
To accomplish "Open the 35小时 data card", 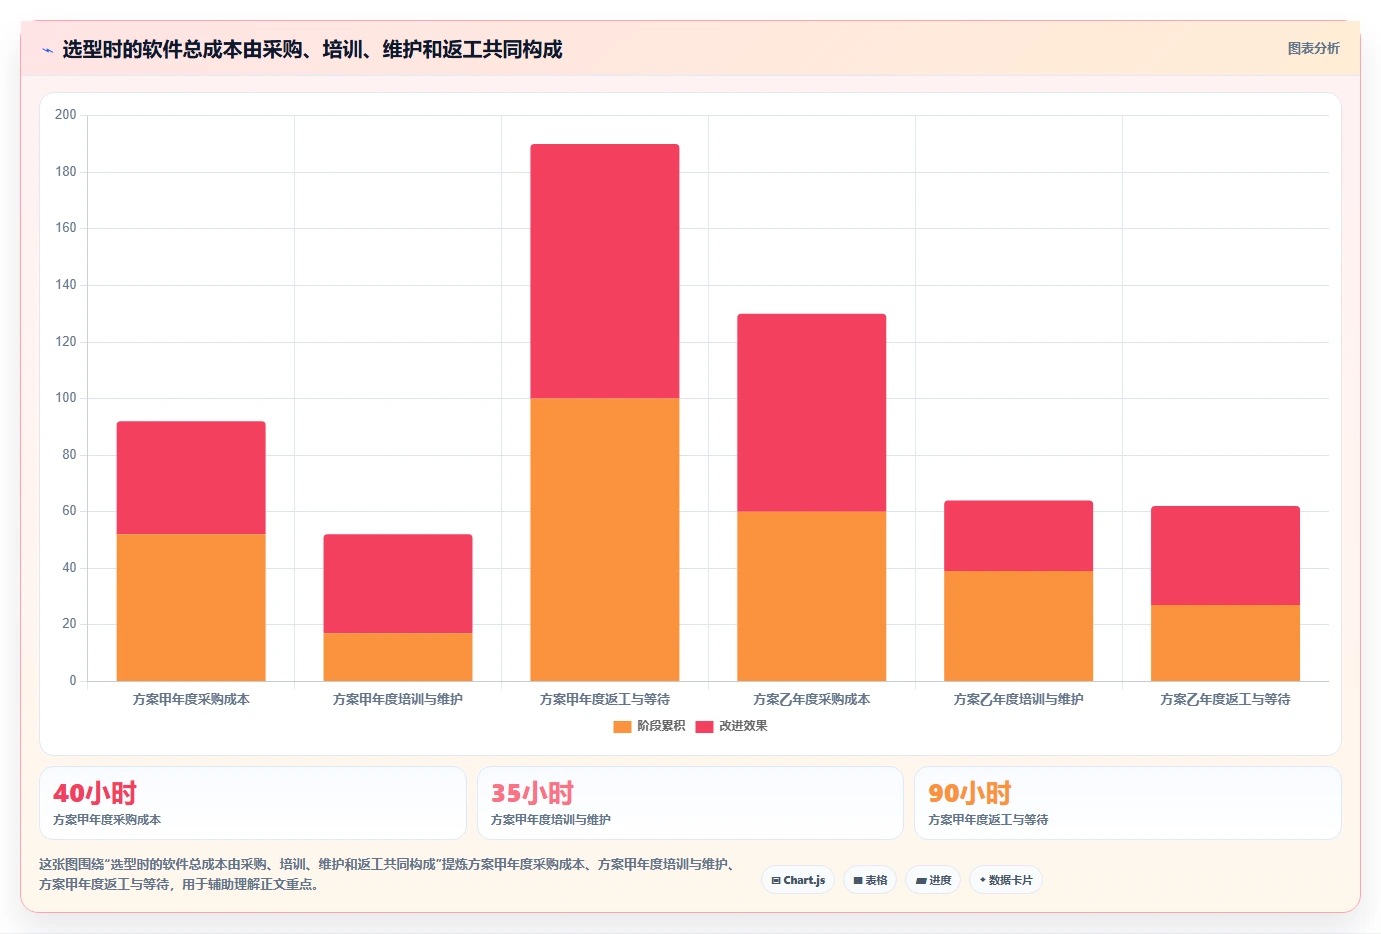I will point(690,803).
